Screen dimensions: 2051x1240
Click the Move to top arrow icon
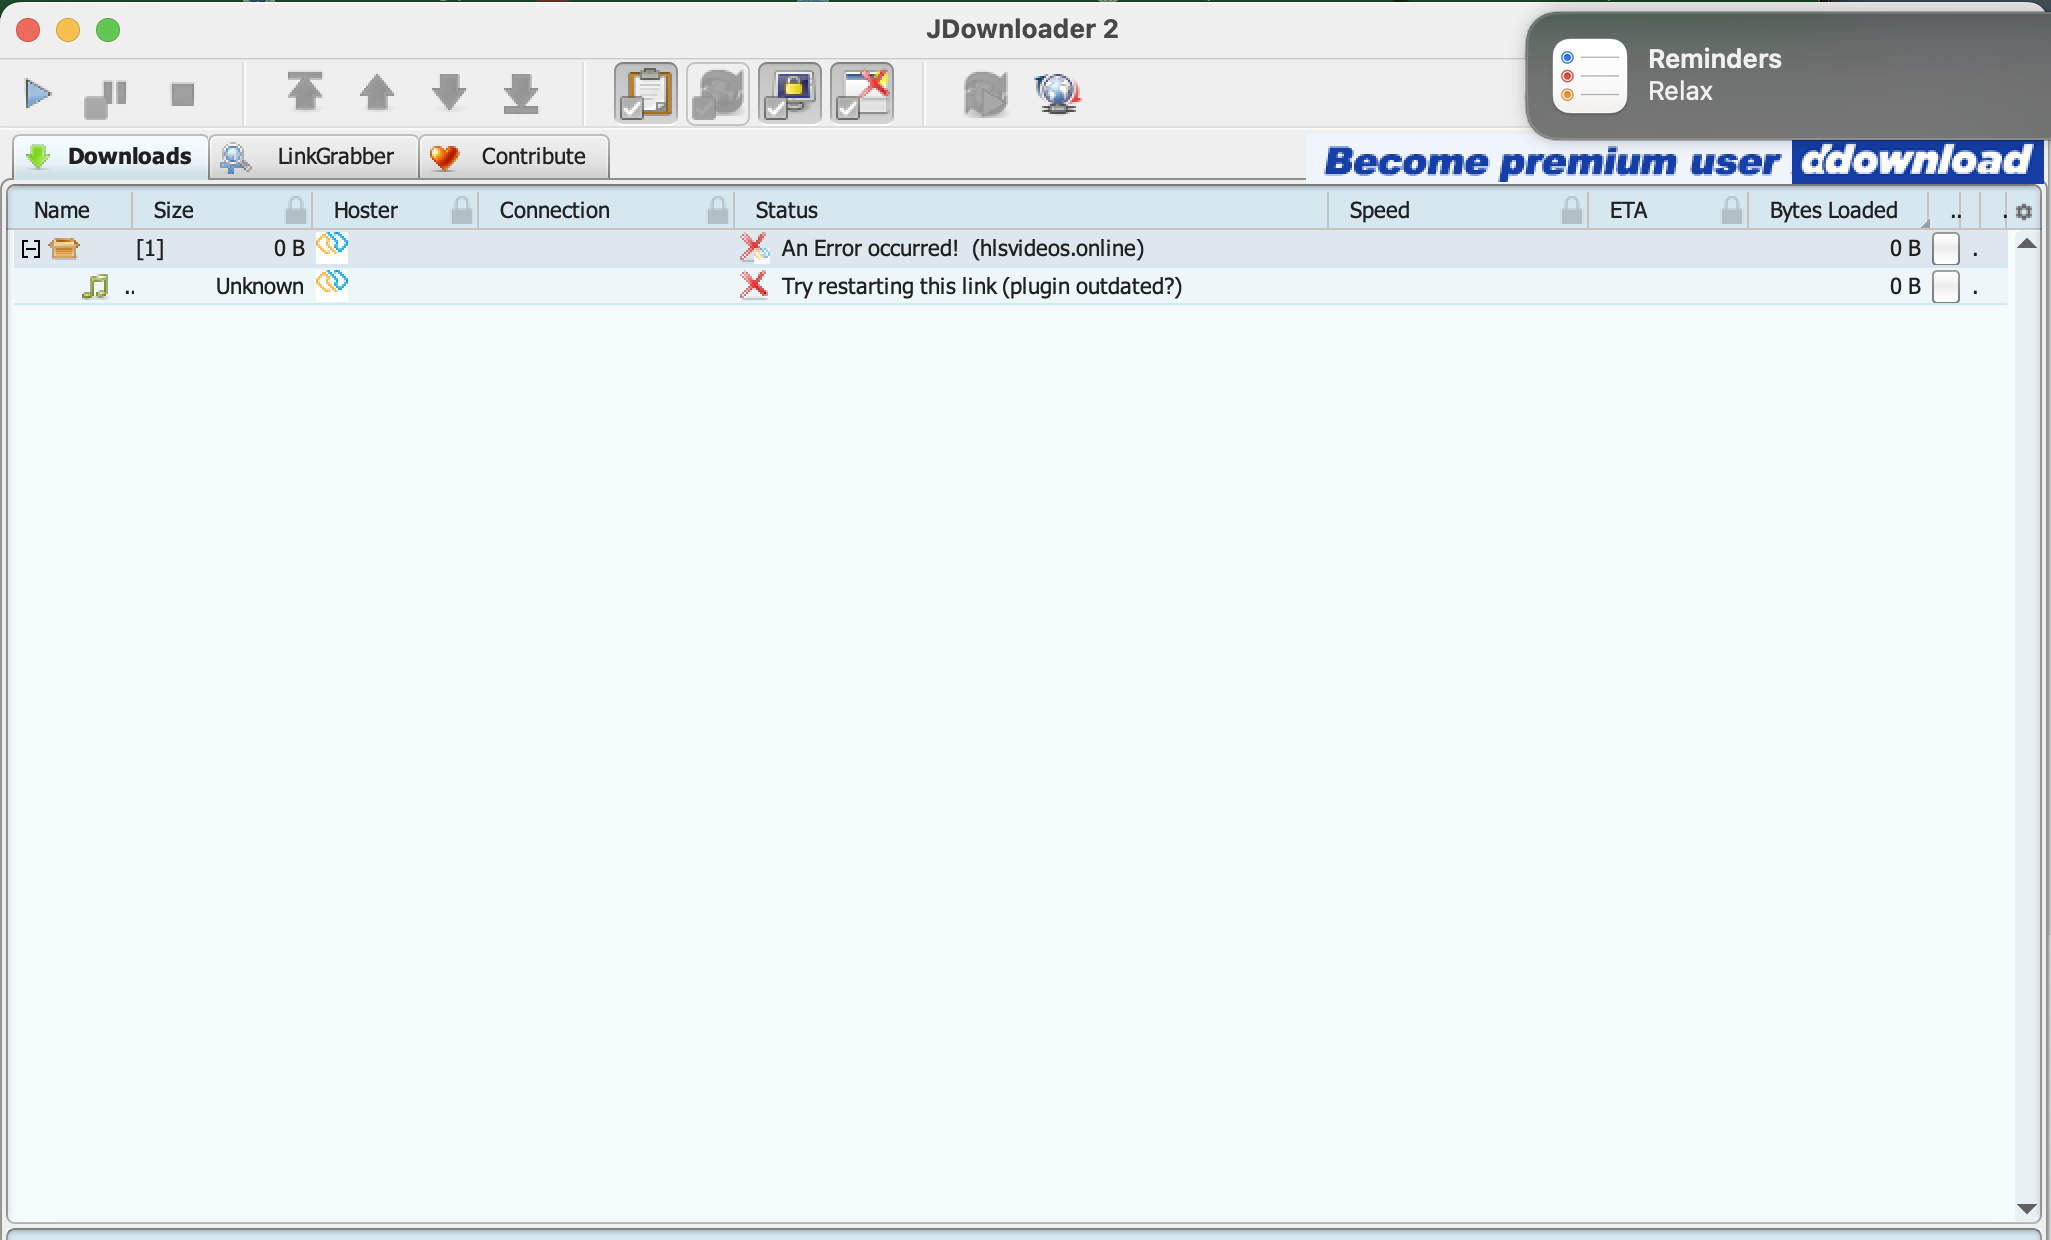(305, 93)
